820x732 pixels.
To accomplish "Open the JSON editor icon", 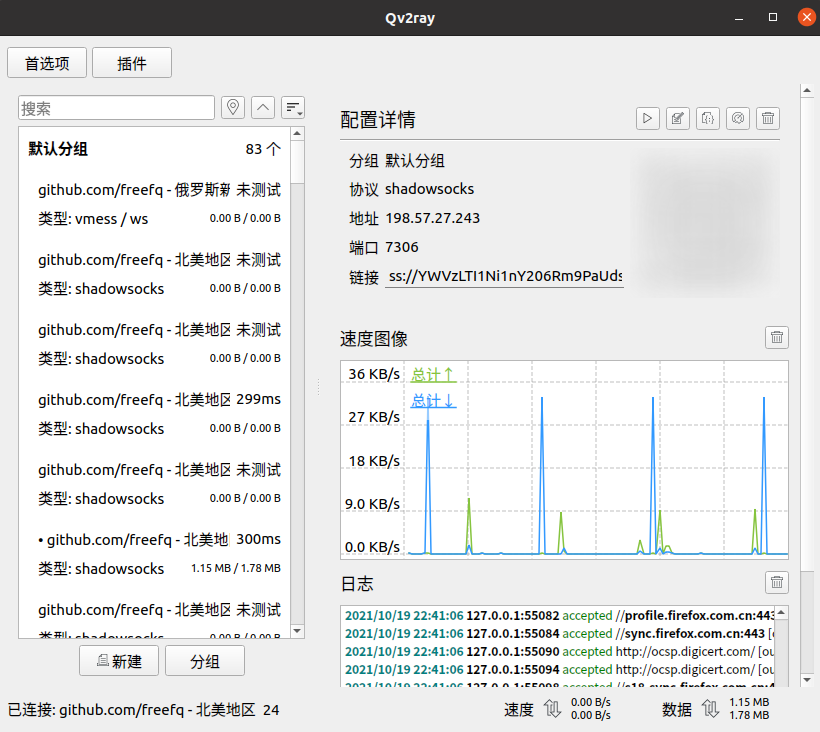I will tap(707, 118).
